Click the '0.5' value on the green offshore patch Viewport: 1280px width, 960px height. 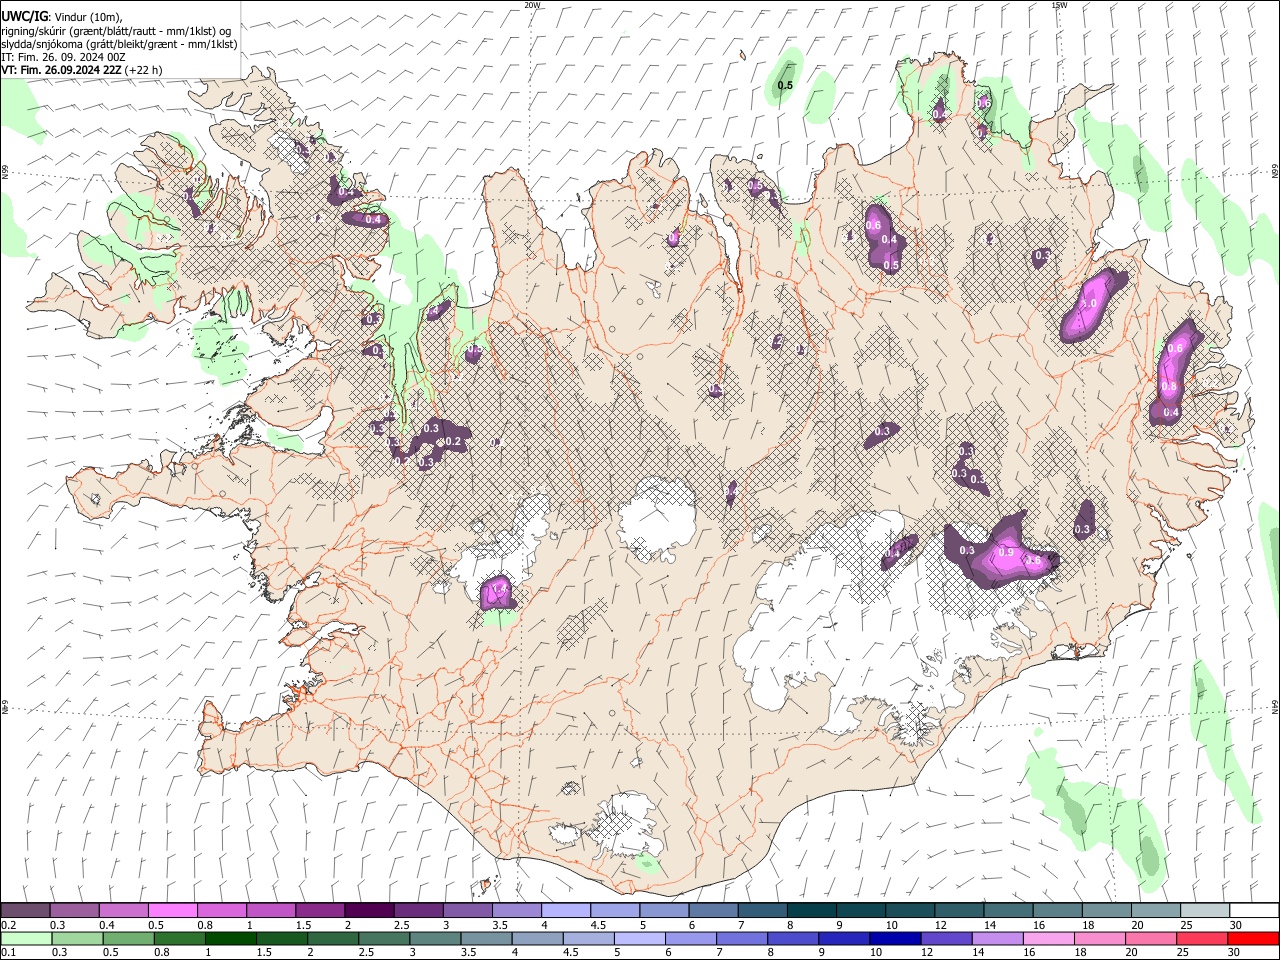786,86
